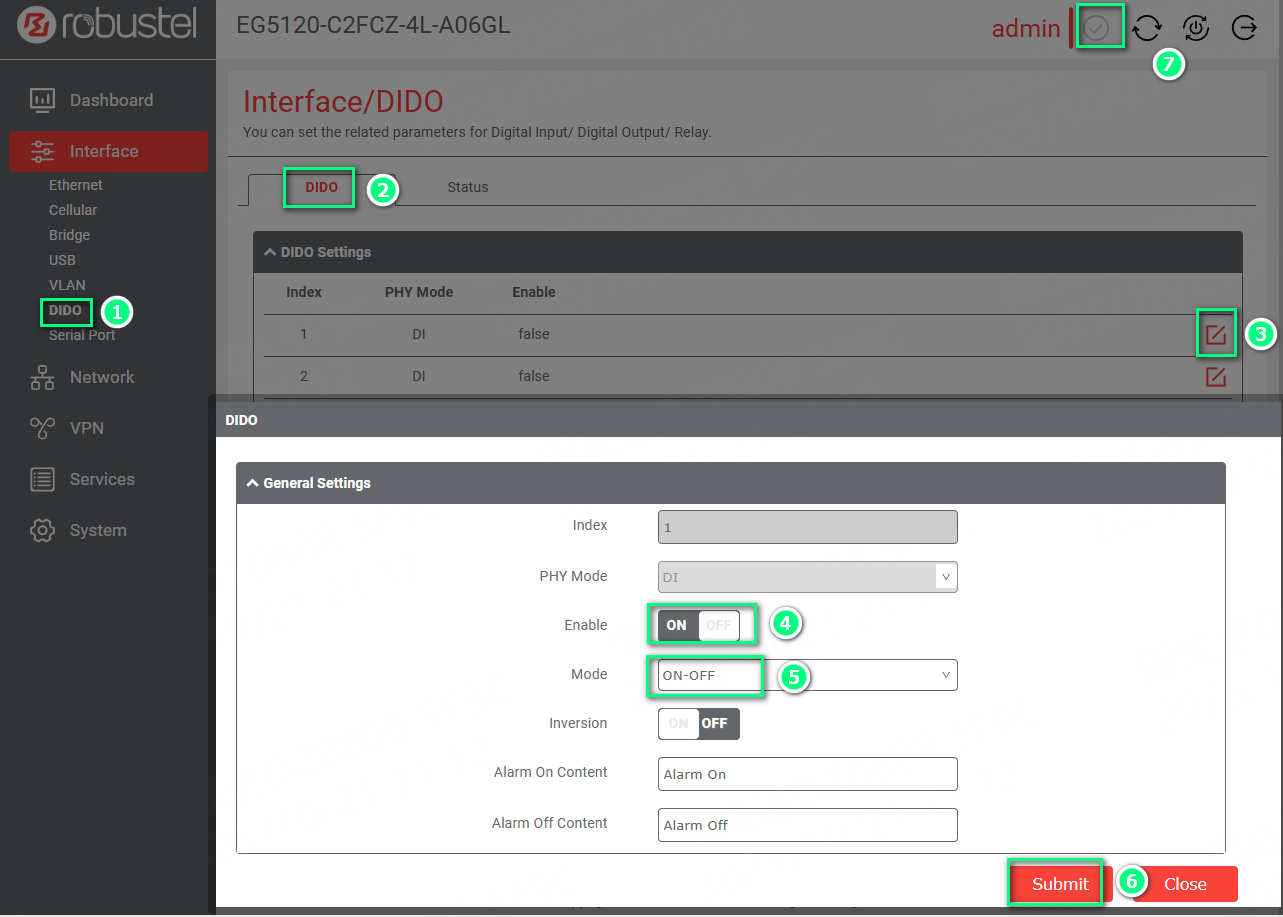Switch to the Status tab
The image size is (1283, 917).
[x=467, y=187]
